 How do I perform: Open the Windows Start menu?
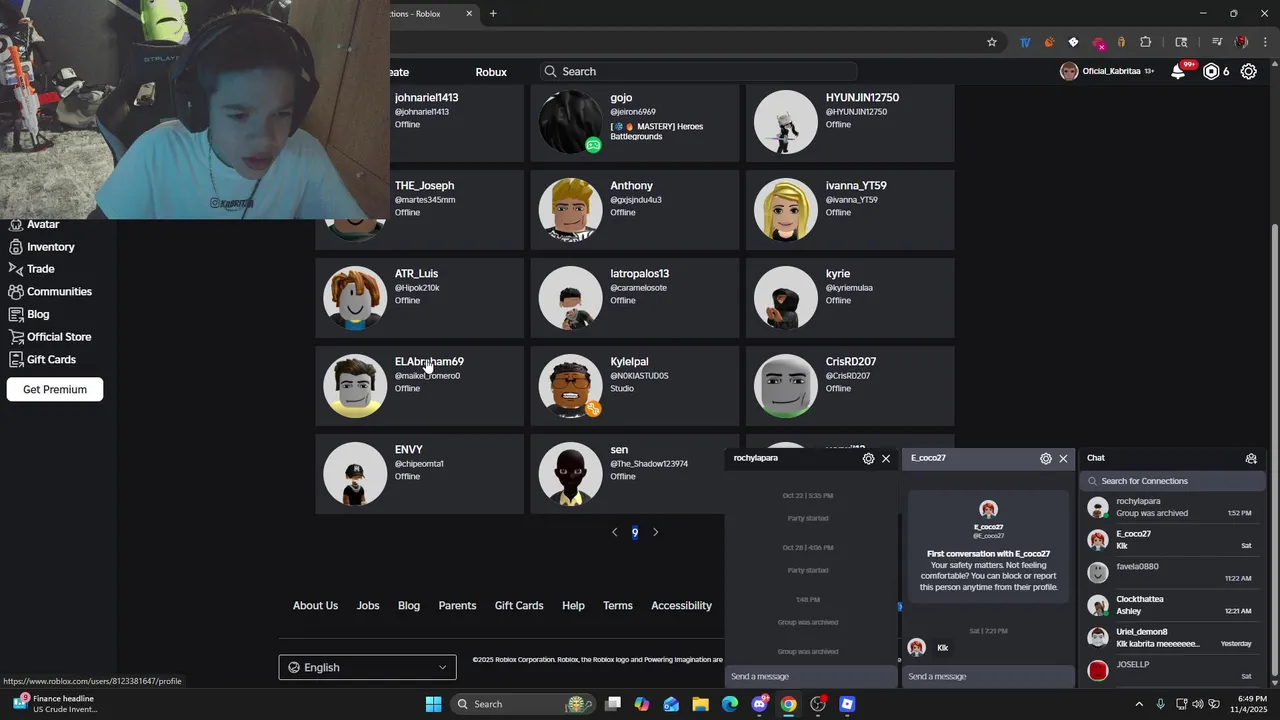tap(433, 704)
